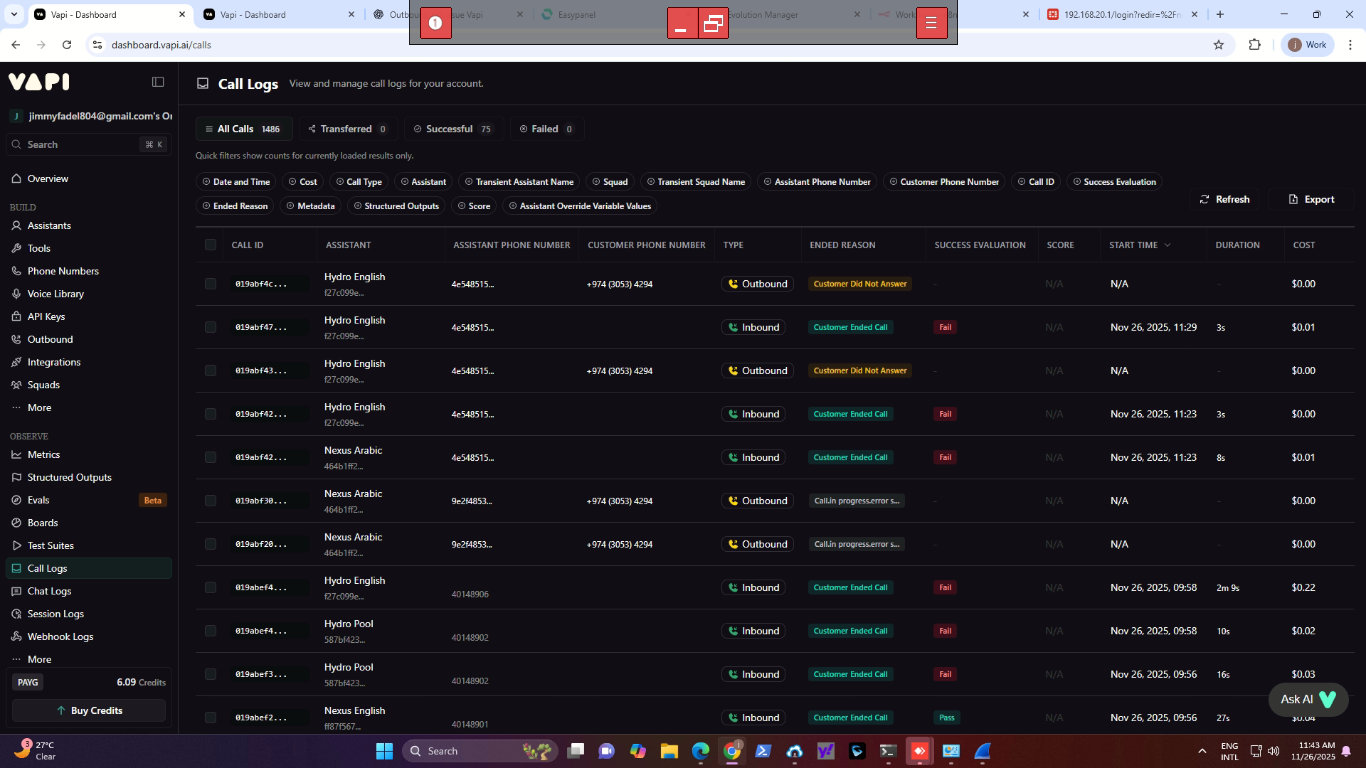Open the Date and Time filter
Viewport: 1366px width, 768px height.
tap(236, 182)
